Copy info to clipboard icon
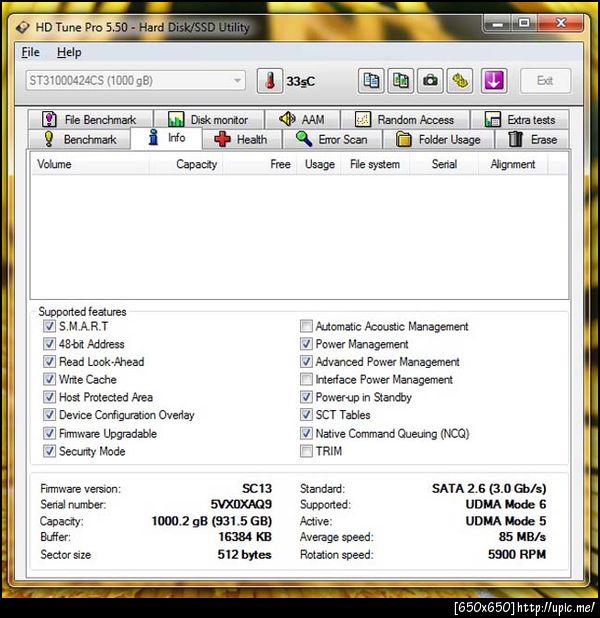Viewport: 600px width, 618px height. 371,81
